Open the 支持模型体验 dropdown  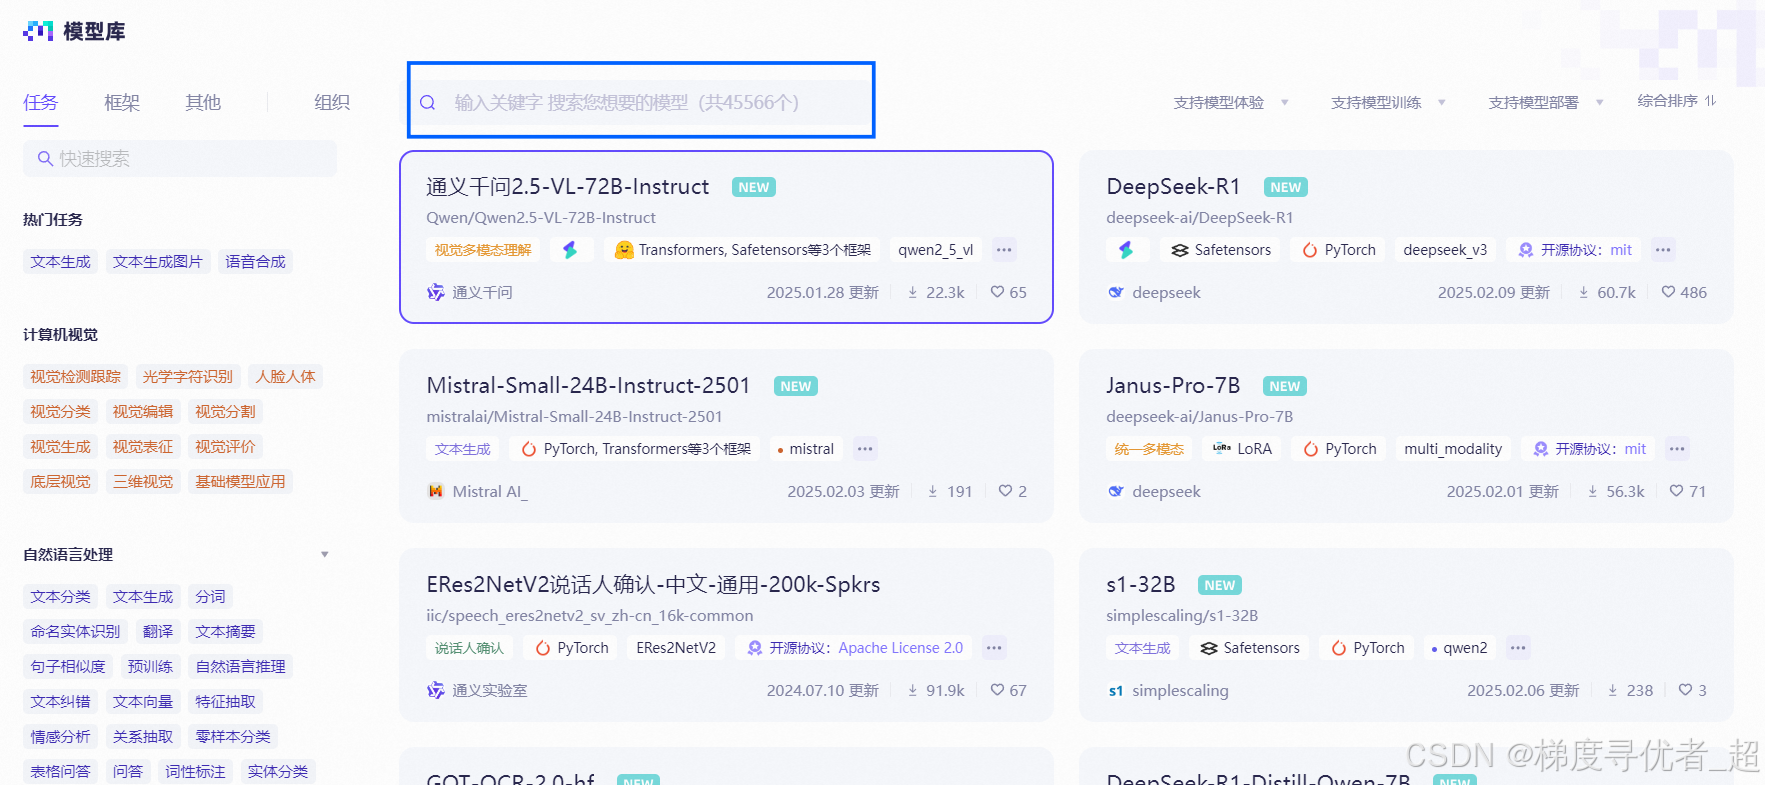click(x=1231, y=102)
